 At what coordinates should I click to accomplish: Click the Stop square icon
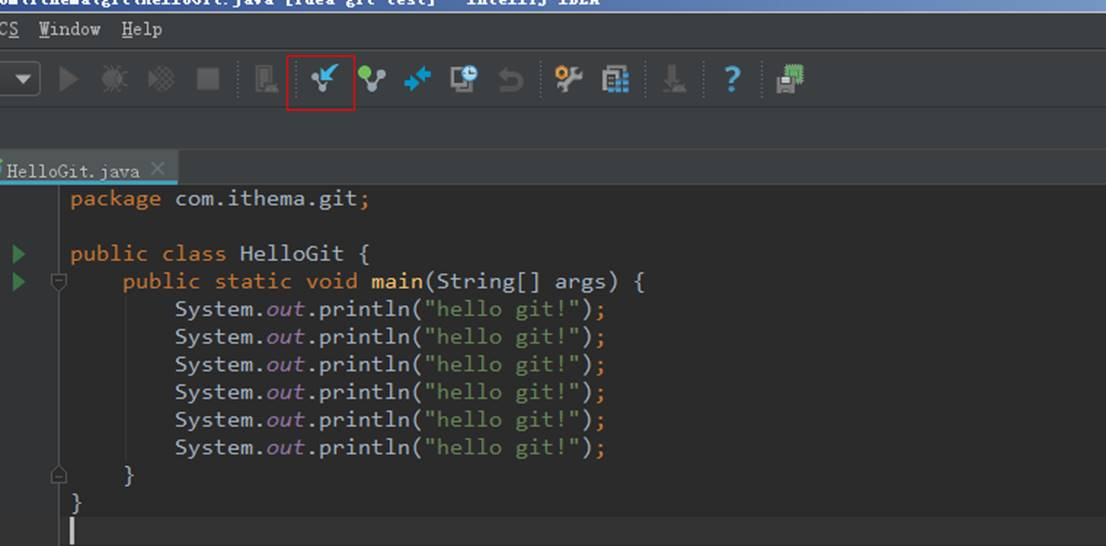point(207,79)
